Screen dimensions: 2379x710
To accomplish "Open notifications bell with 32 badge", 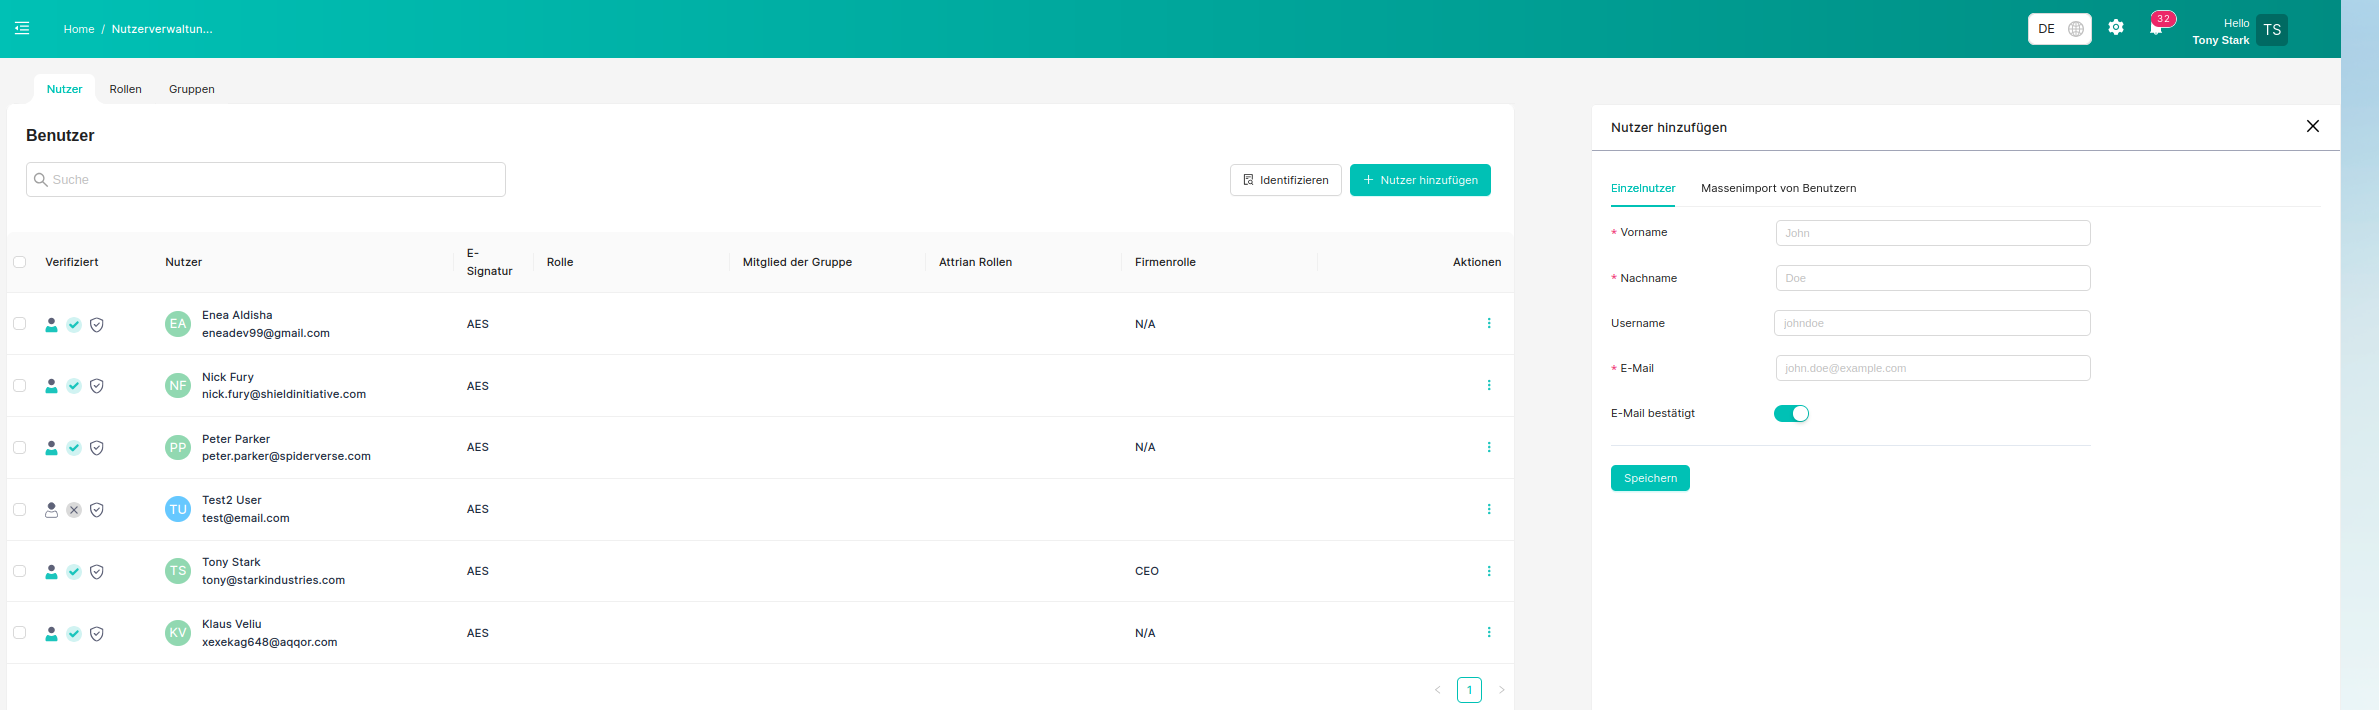I will 2156,28.
